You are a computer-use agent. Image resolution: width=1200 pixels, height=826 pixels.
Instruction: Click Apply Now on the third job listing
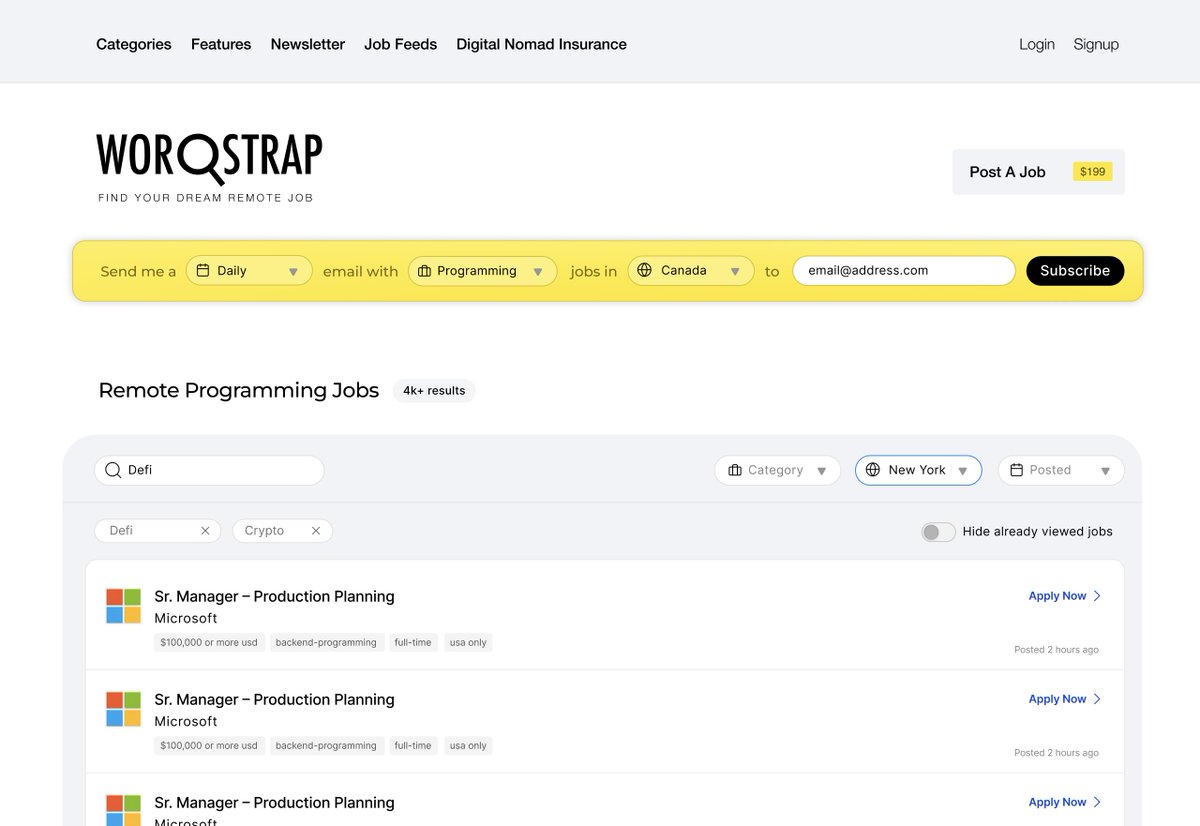pyautogui.click(x=1057, y=802)
